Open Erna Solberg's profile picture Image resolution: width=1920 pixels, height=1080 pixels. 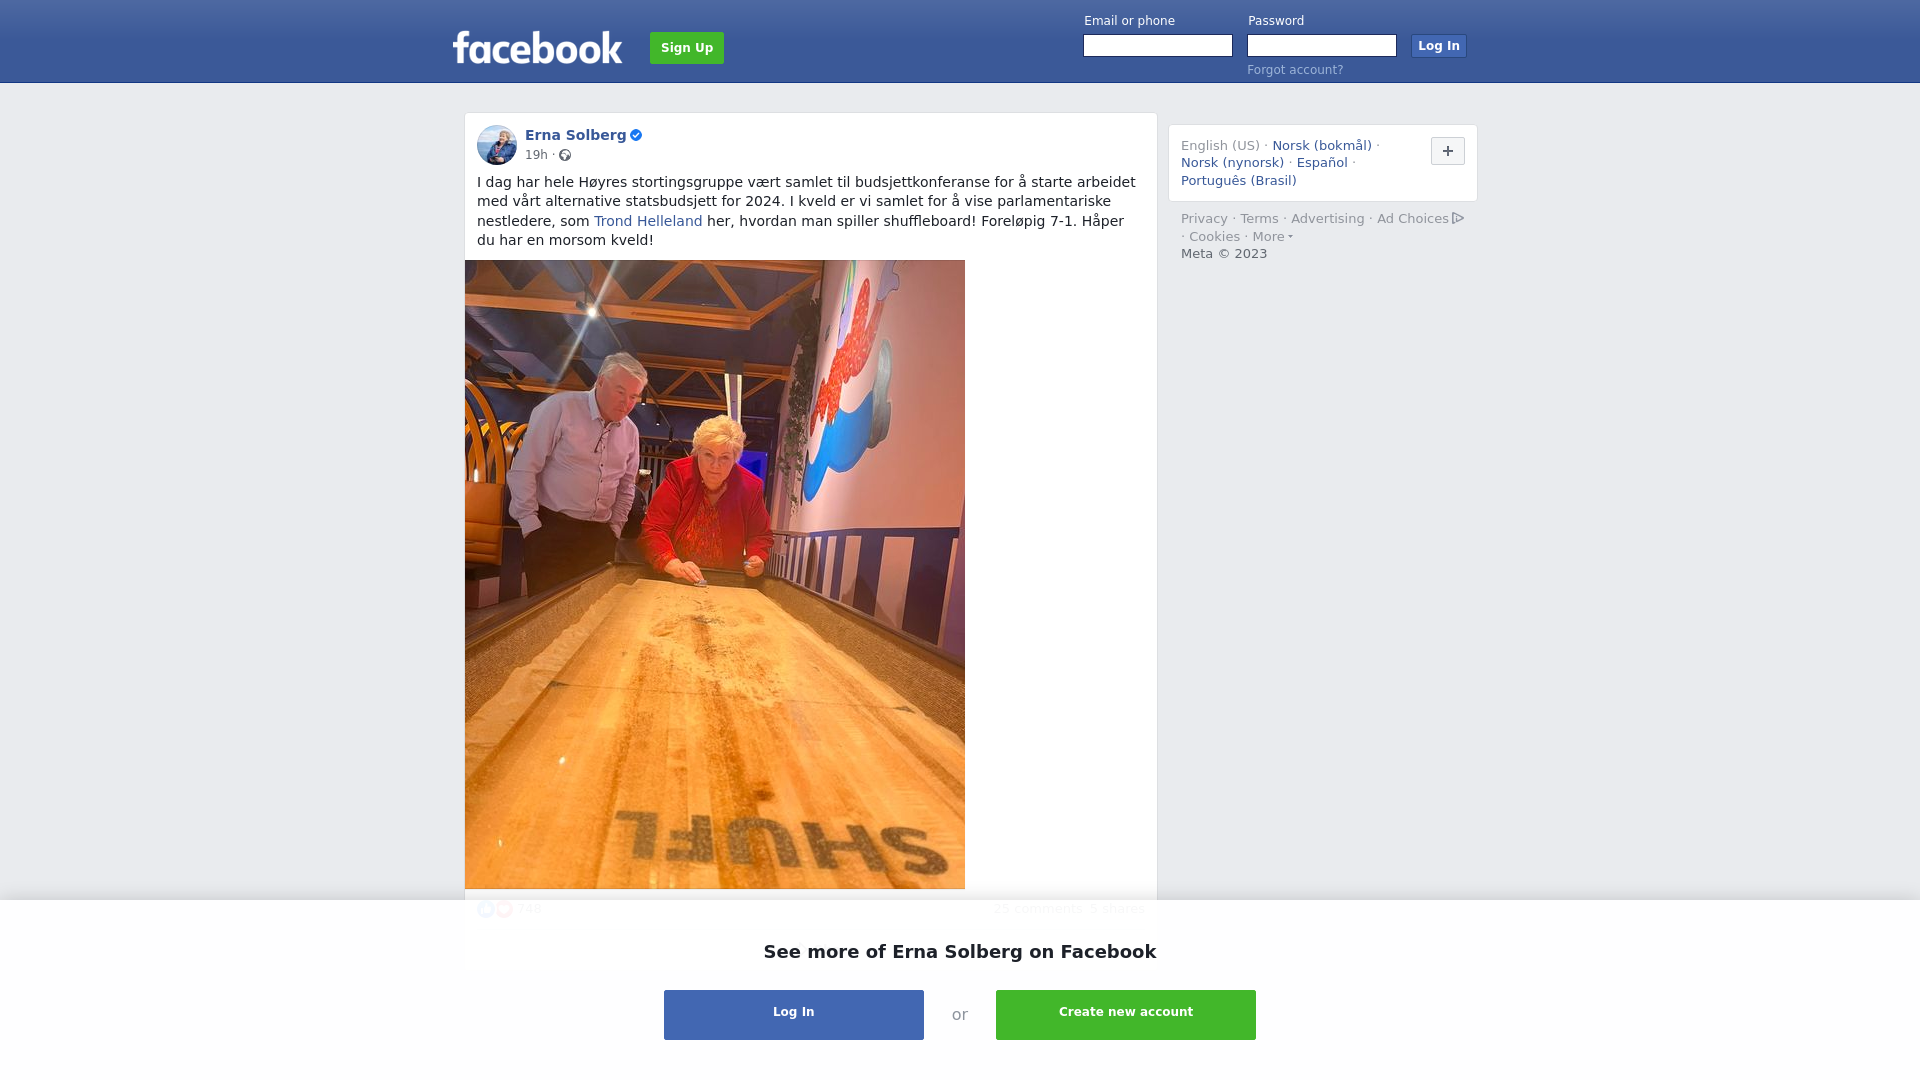click(497, 145)
